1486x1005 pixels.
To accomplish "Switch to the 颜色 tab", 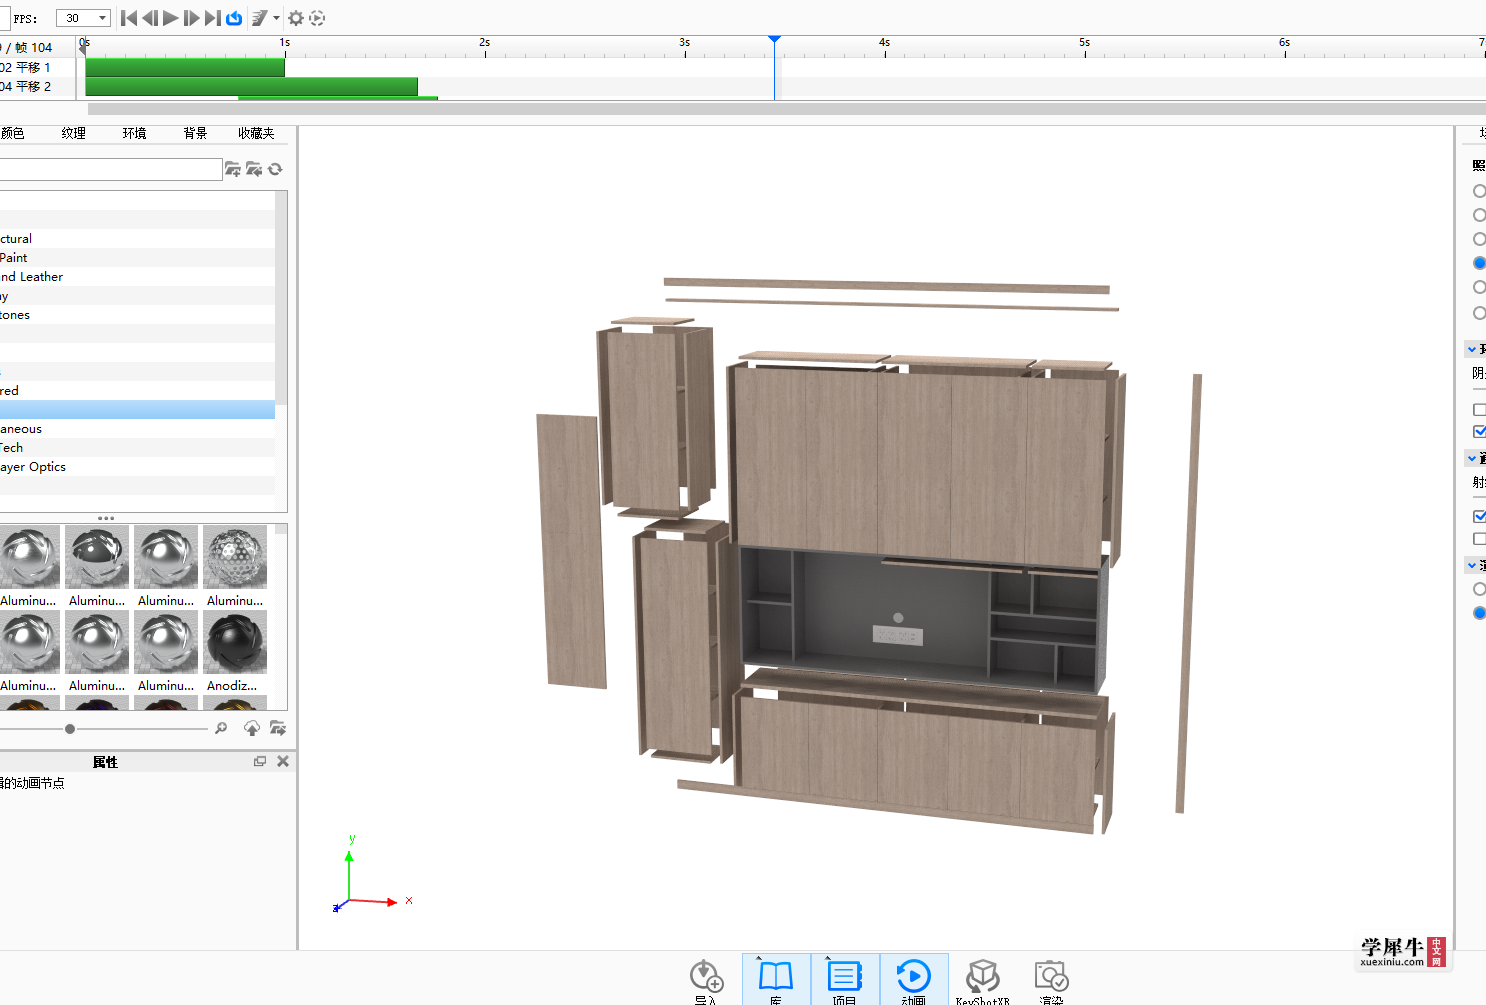I will point(12,133).
